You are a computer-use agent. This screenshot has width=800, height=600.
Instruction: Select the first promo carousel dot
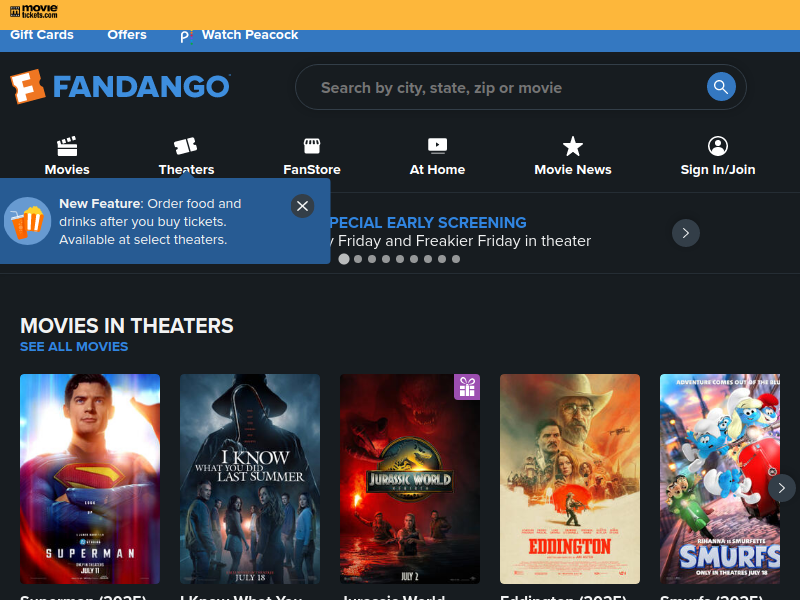(x=344, y=259)
